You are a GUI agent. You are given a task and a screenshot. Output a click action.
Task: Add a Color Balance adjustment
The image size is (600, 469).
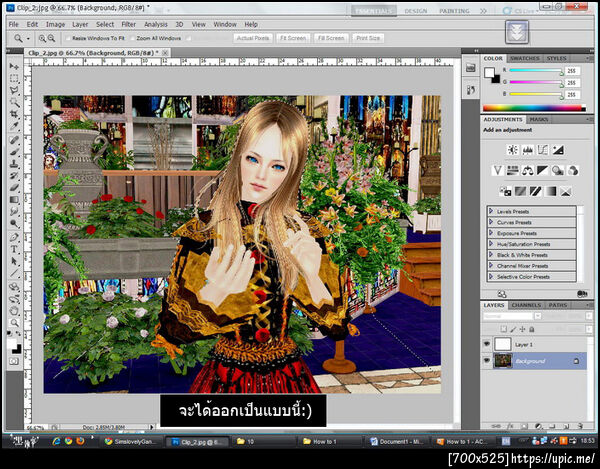[528, 170]
